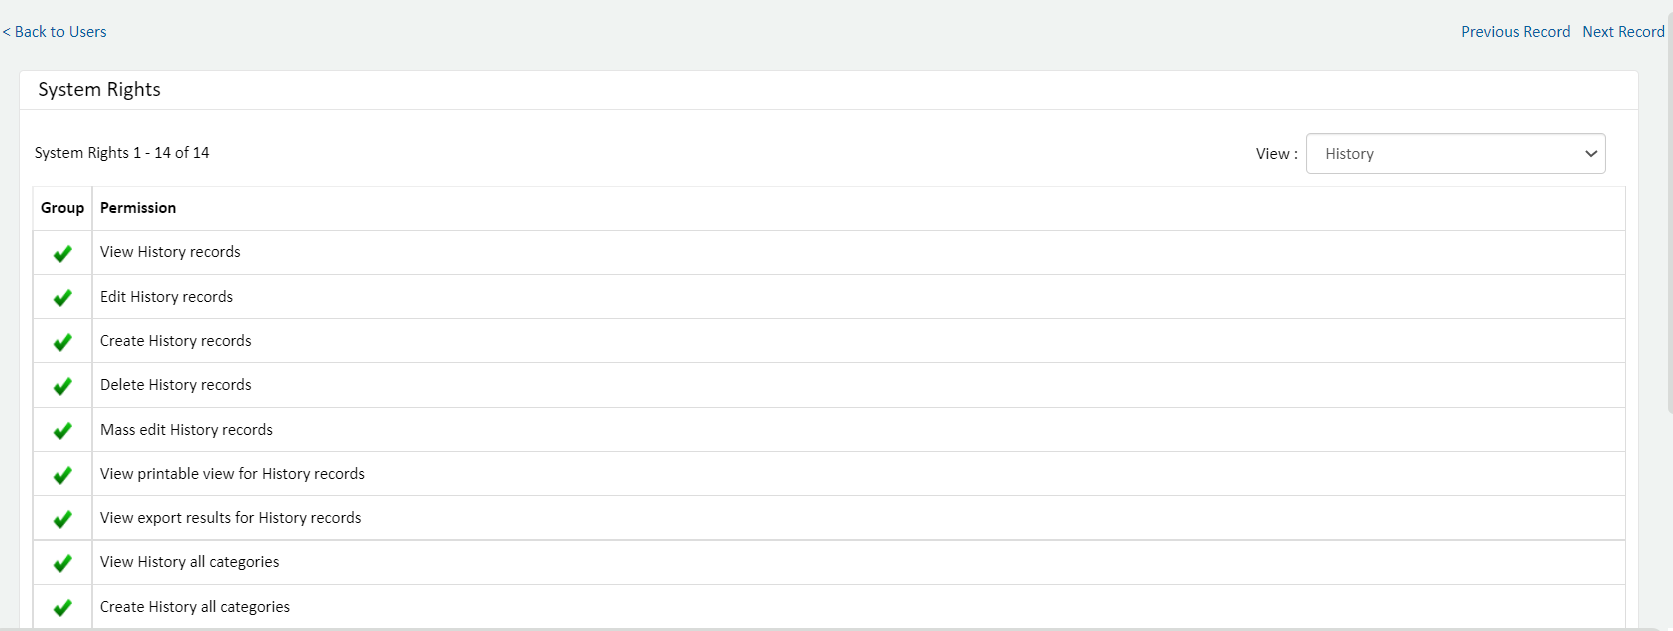Go back via Back to Users link
The height and width of the screenshot is (631, 1673).
[x=55, y=32]
